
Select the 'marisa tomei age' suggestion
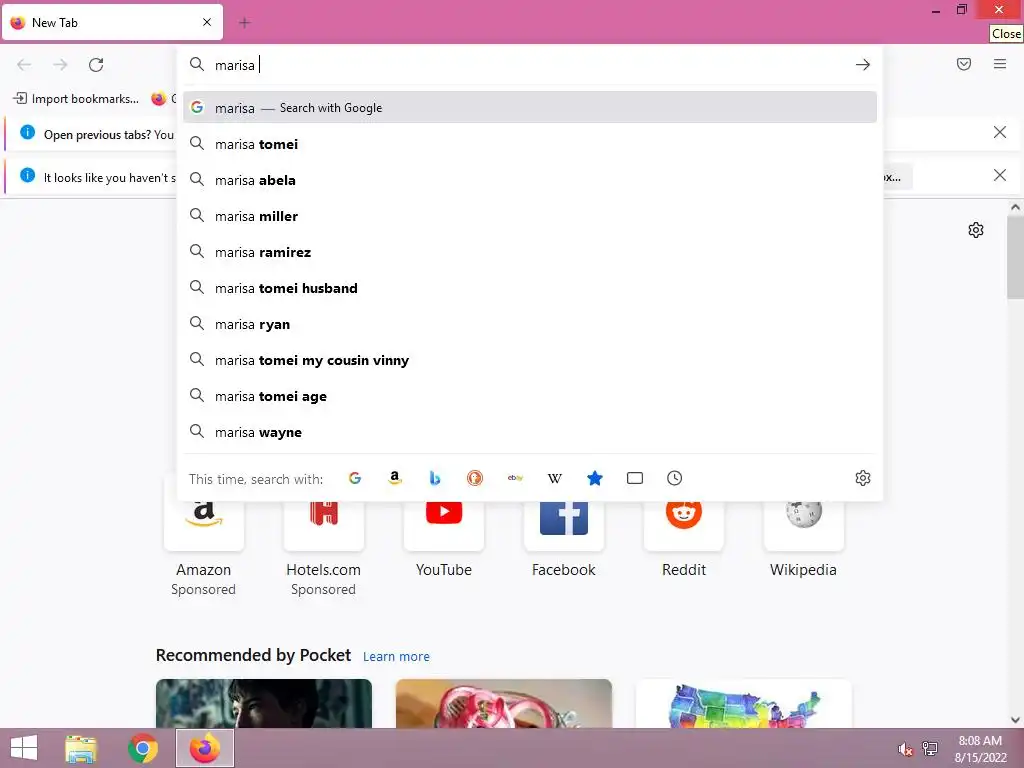[x=530, y=396]
